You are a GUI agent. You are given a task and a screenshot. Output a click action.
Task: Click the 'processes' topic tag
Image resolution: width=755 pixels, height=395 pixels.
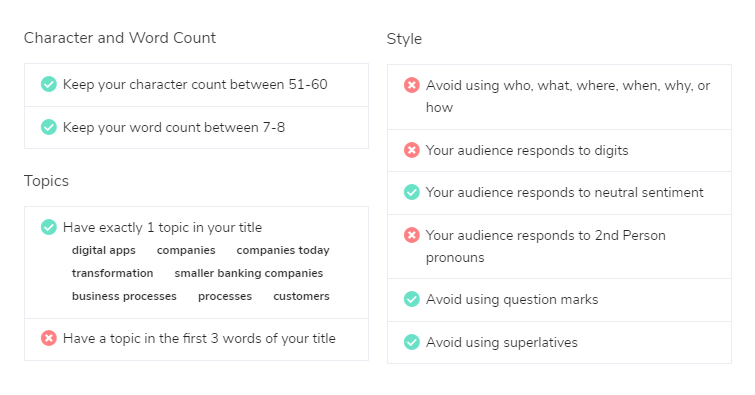225,296
